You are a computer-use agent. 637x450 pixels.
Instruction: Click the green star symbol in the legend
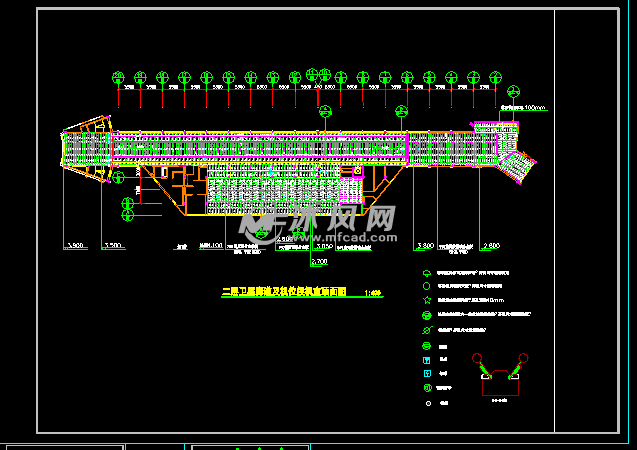[x=428, y=300]
